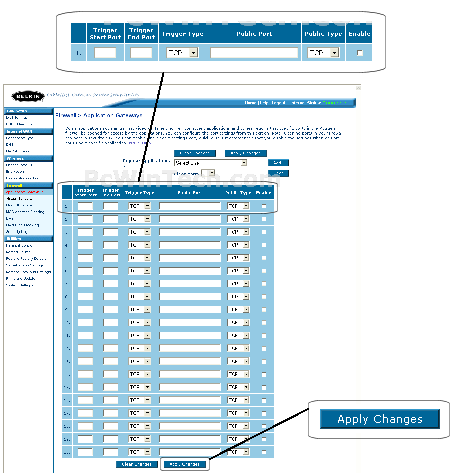Click the Public Port field in row 18
The height and width of the screenshot is (473, 463).
click(x=190, y=426)
